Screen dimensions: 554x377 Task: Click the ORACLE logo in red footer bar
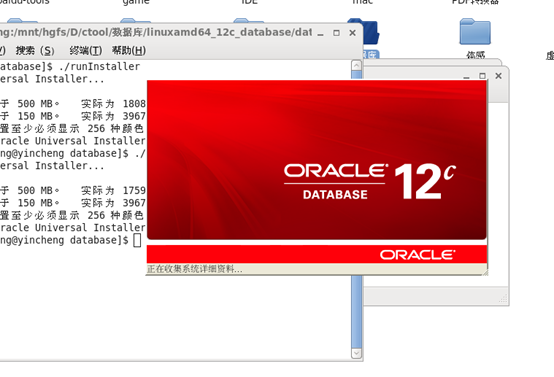(418, 255)
